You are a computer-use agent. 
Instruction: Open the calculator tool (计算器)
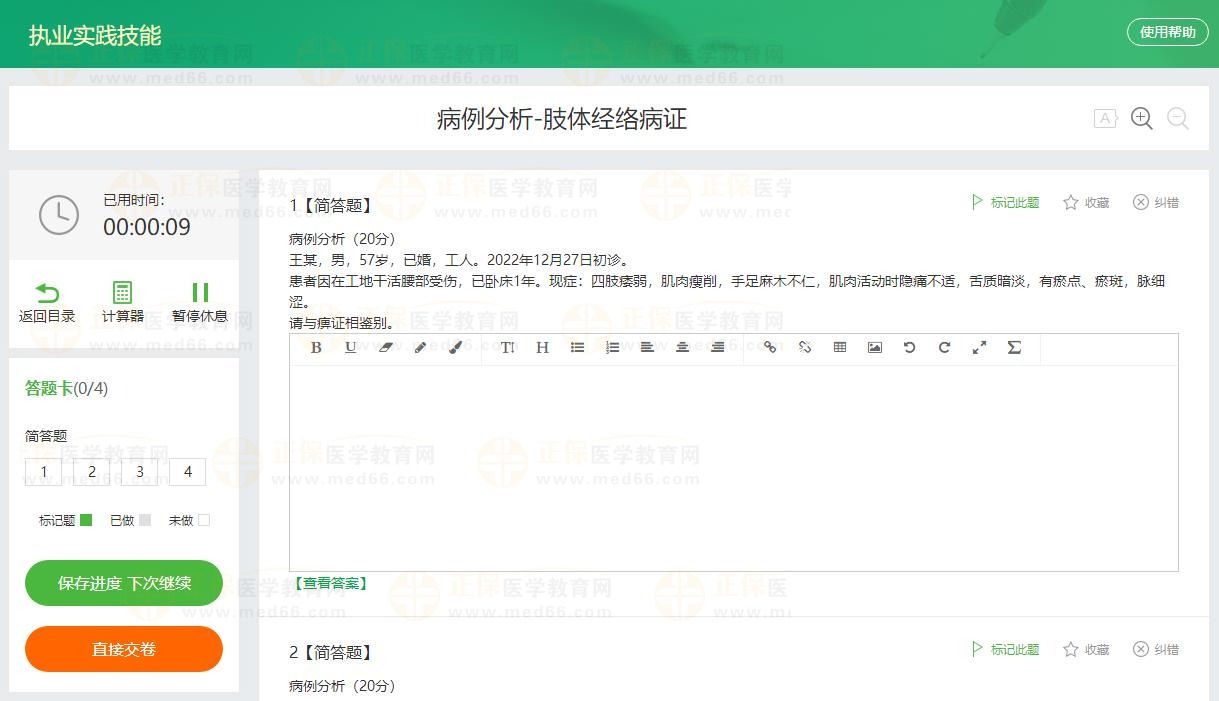point(122,302)
